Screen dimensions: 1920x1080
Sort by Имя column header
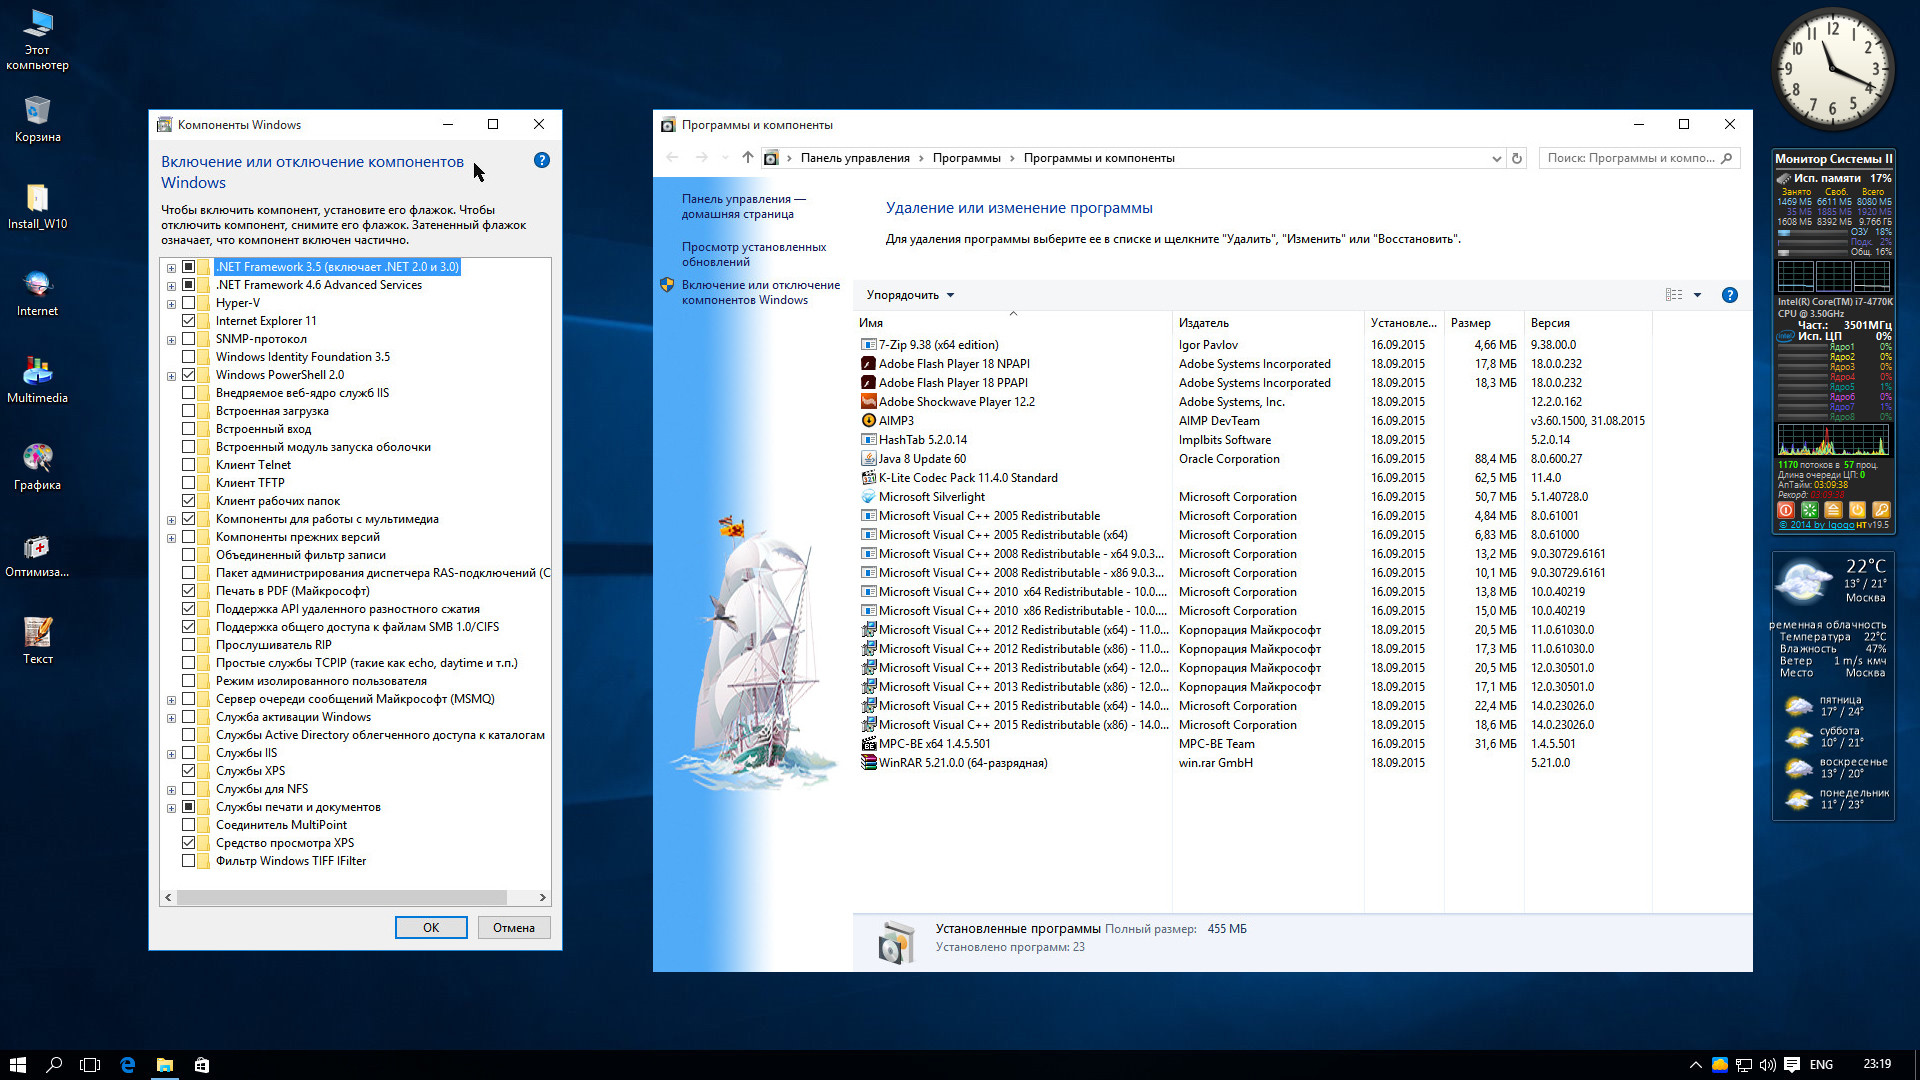point(1013,323)
